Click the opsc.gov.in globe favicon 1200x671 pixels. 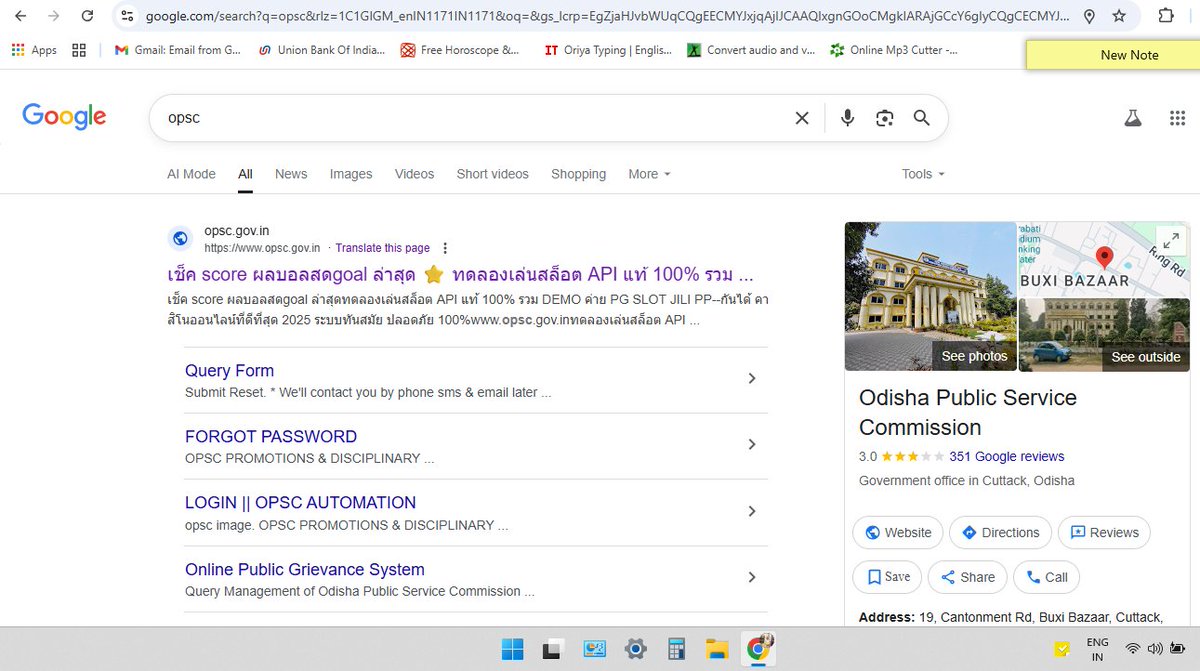181,238
